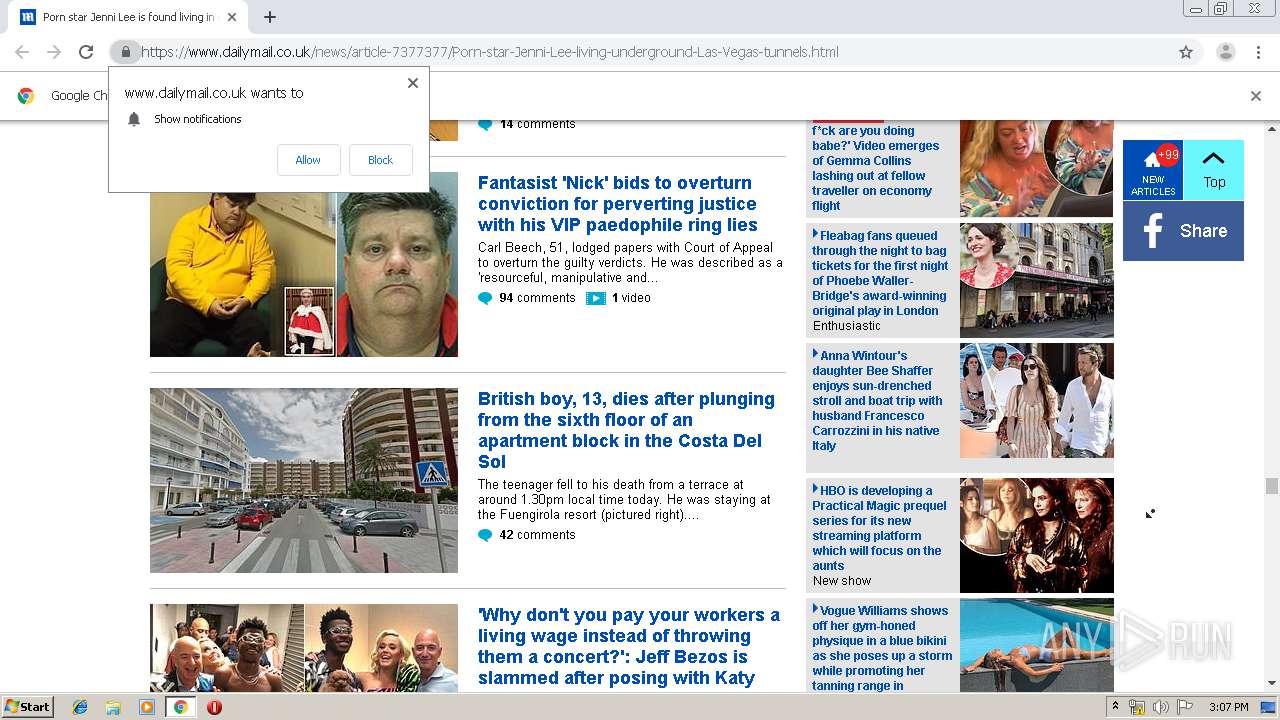Open British boy Costa Del Sol headline
Screen dimensions: 1280x720
tap(626, 430)
